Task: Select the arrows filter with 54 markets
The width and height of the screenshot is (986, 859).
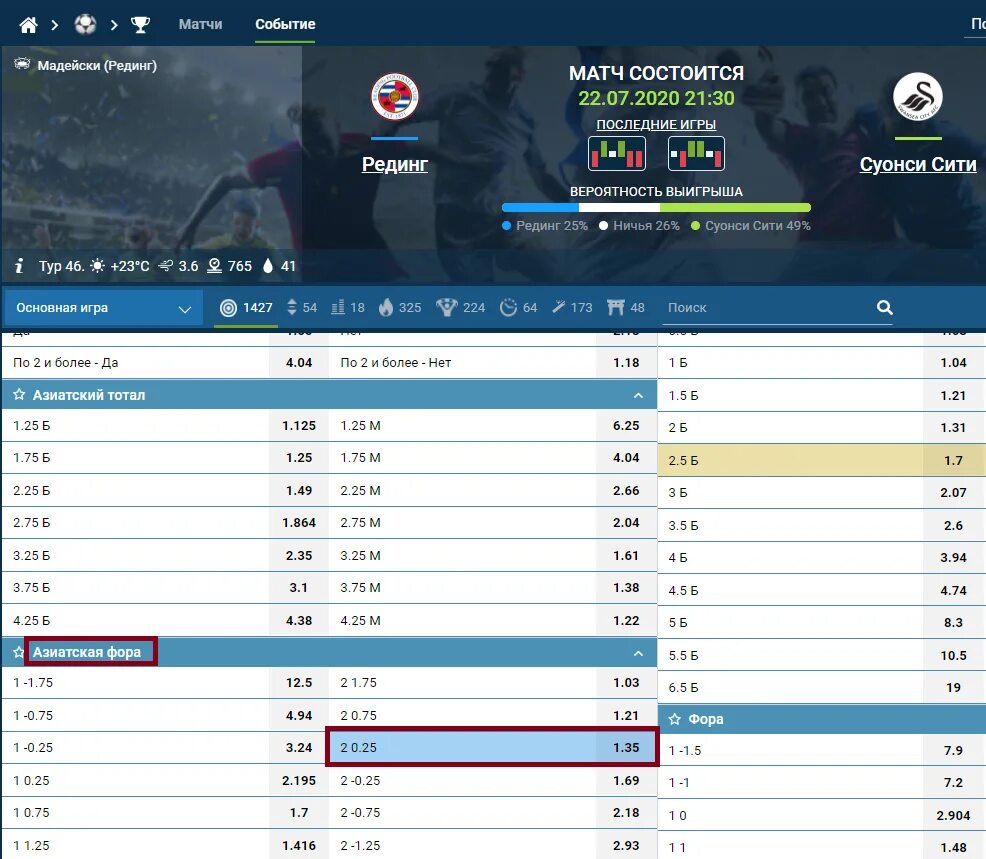Action: [x=302, y=308]
